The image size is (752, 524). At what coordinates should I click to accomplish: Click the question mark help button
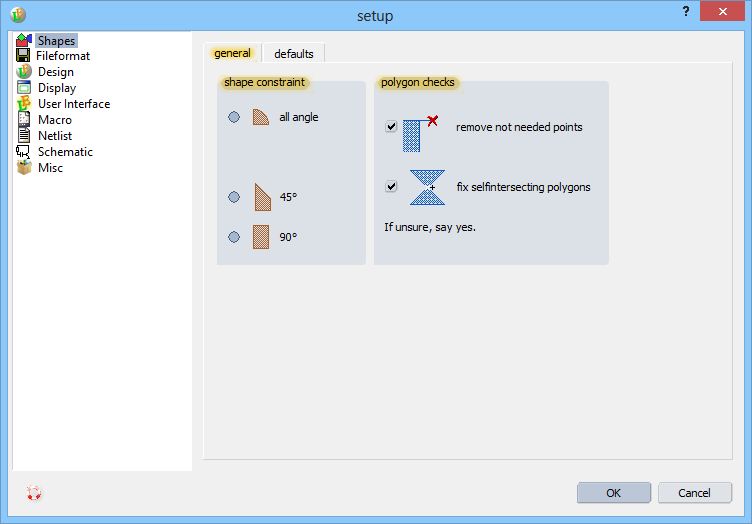[686, 11]
